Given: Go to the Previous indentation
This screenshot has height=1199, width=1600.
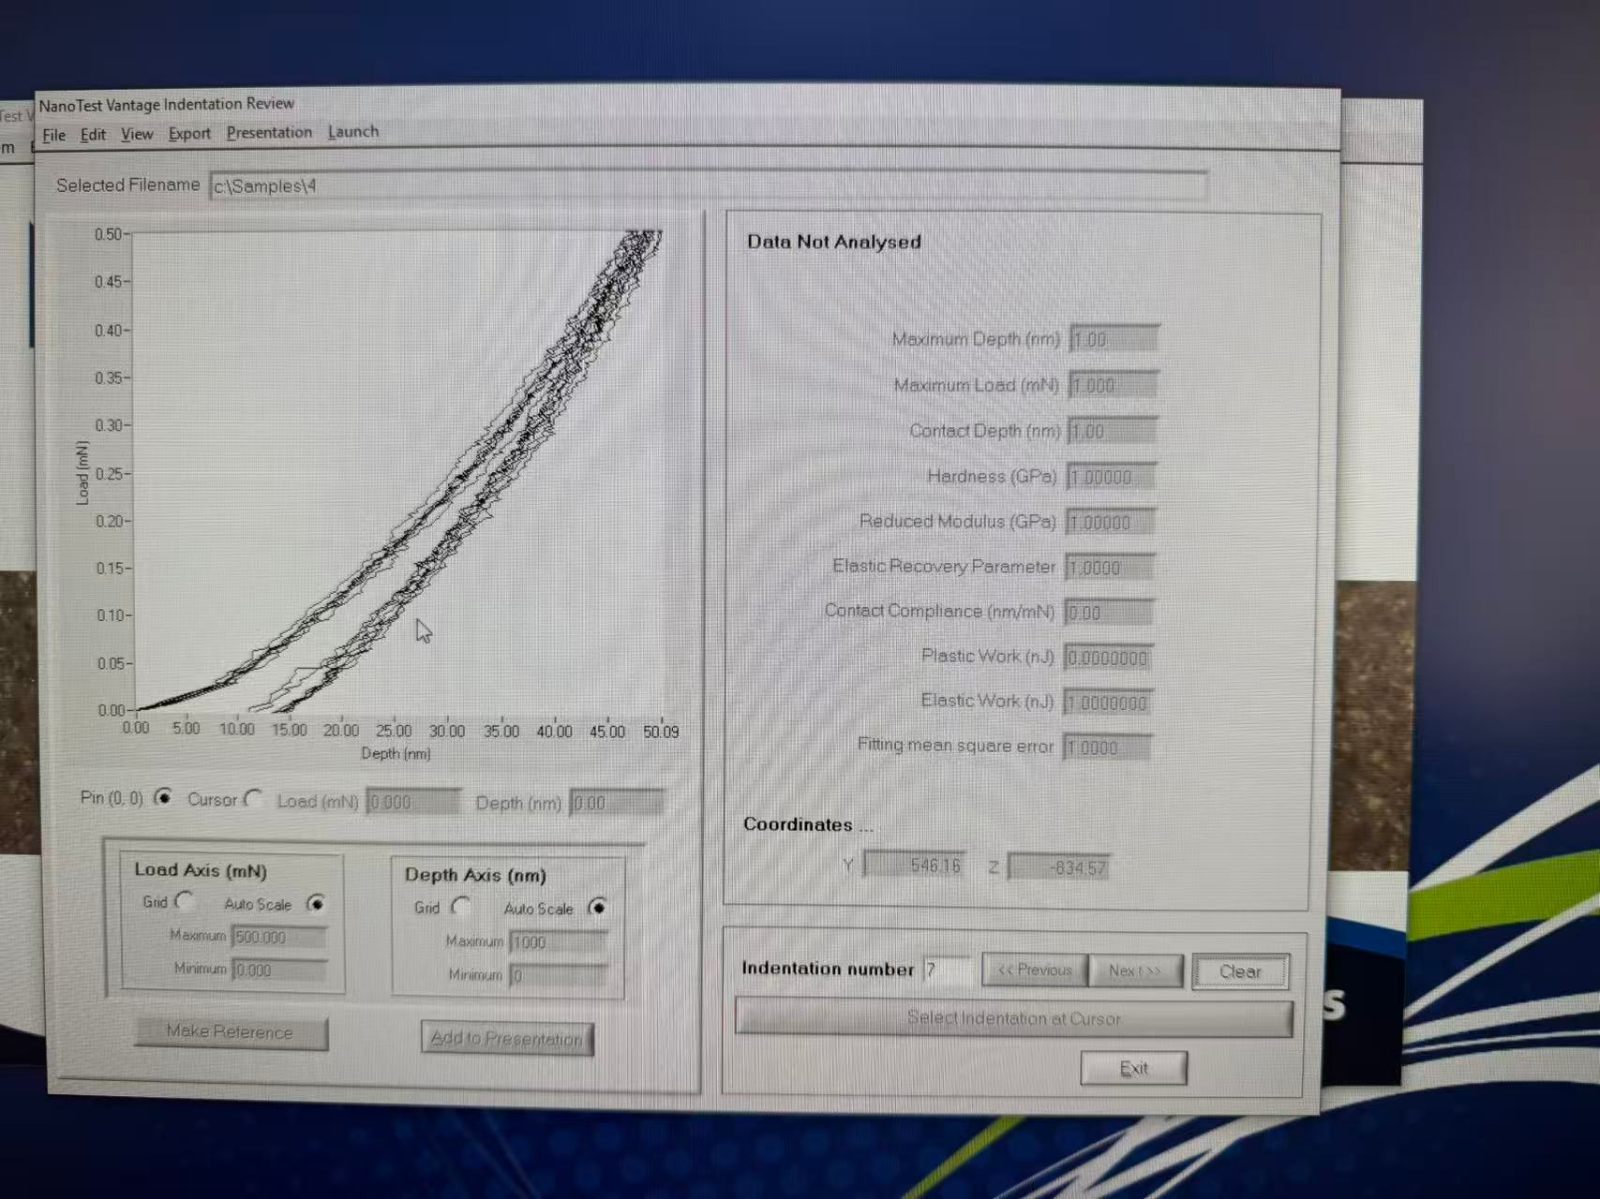Looking at the screenshot, I should (x=1034, y=970).
